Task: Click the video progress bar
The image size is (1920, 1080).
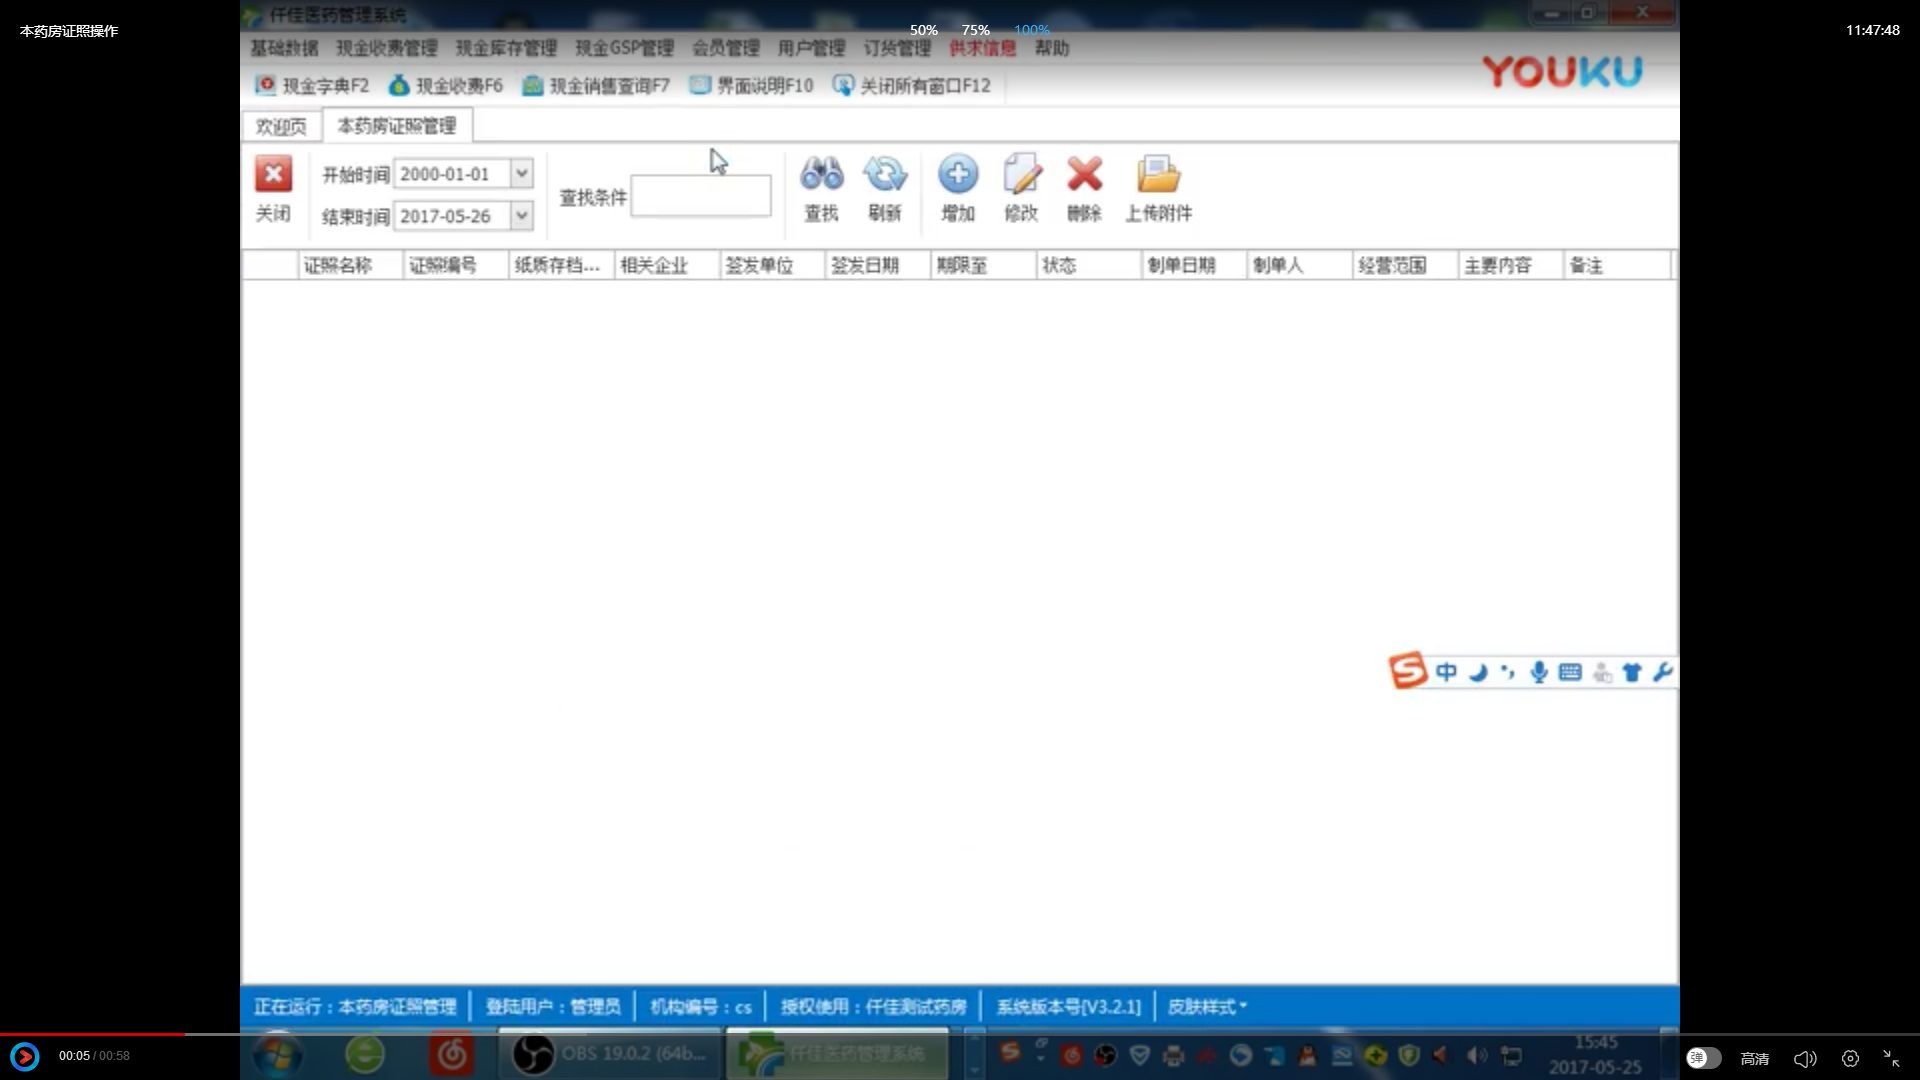Action: tap(960, 1034)
